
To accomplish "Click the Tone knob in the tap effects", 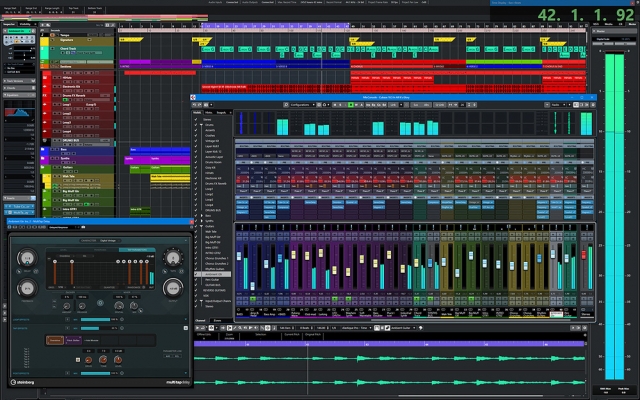I will (103, 360).
